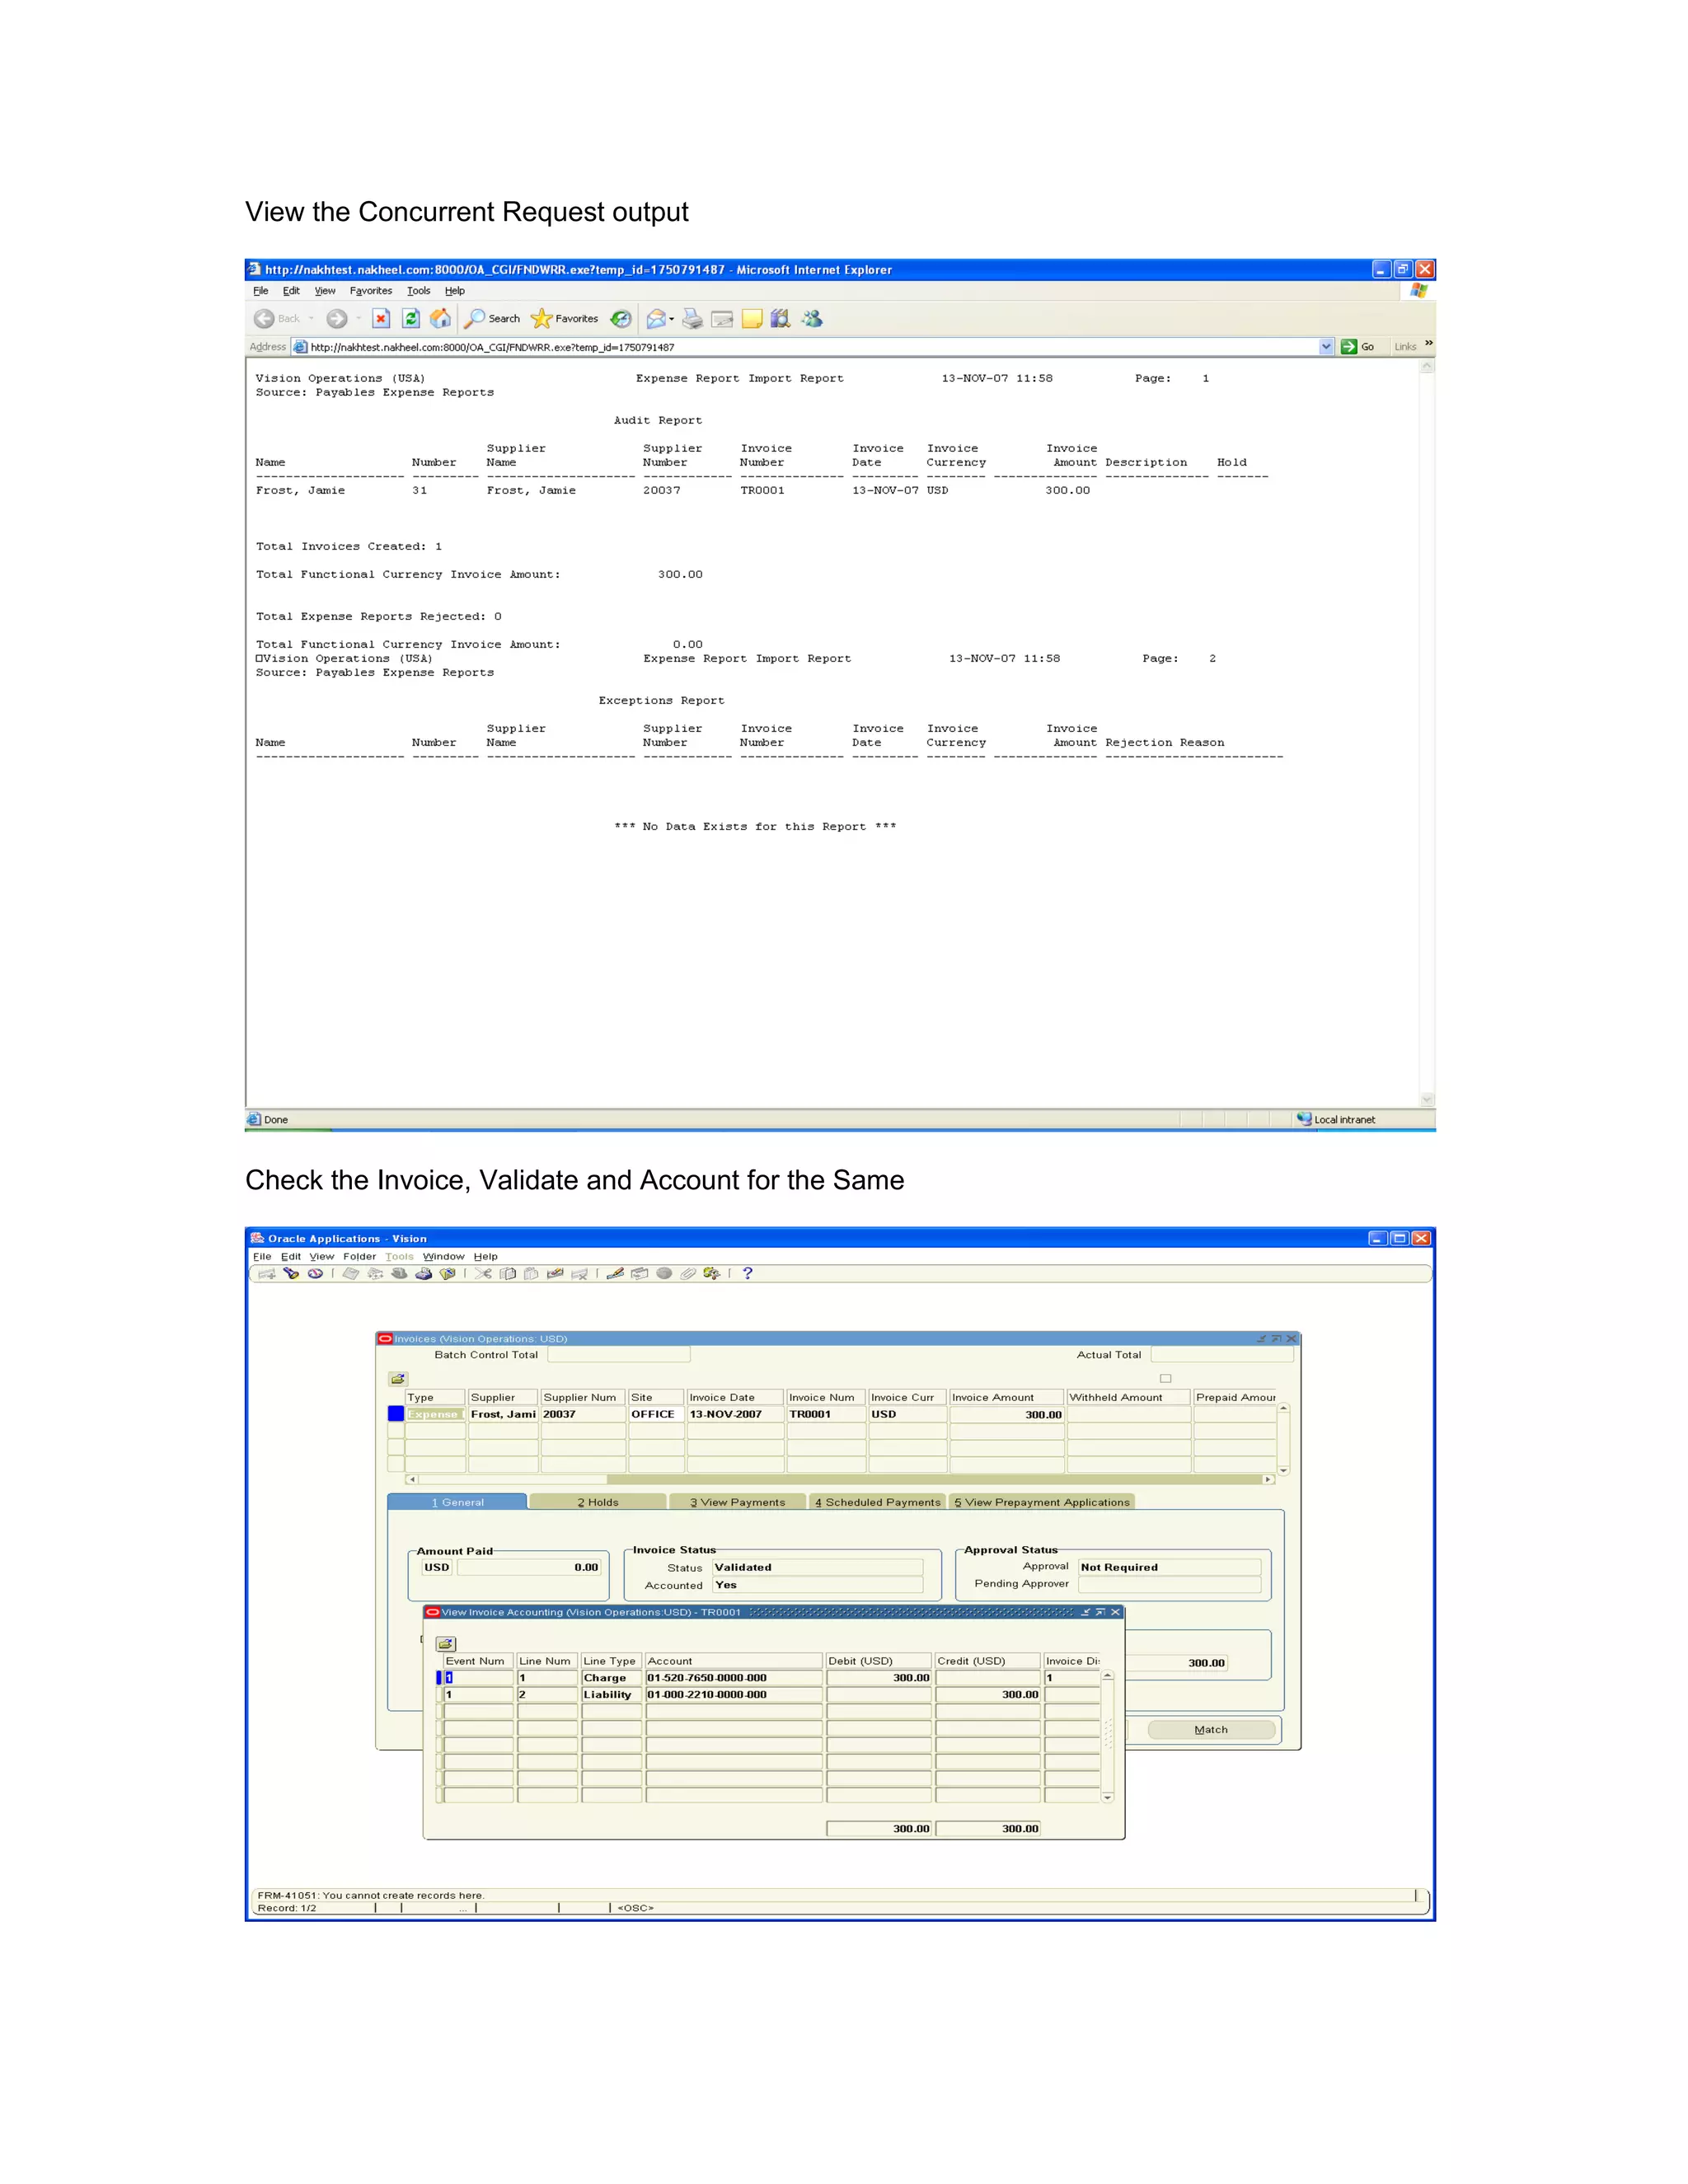Click the Supplier Num cell 20037

click(x=583, y=1414)
